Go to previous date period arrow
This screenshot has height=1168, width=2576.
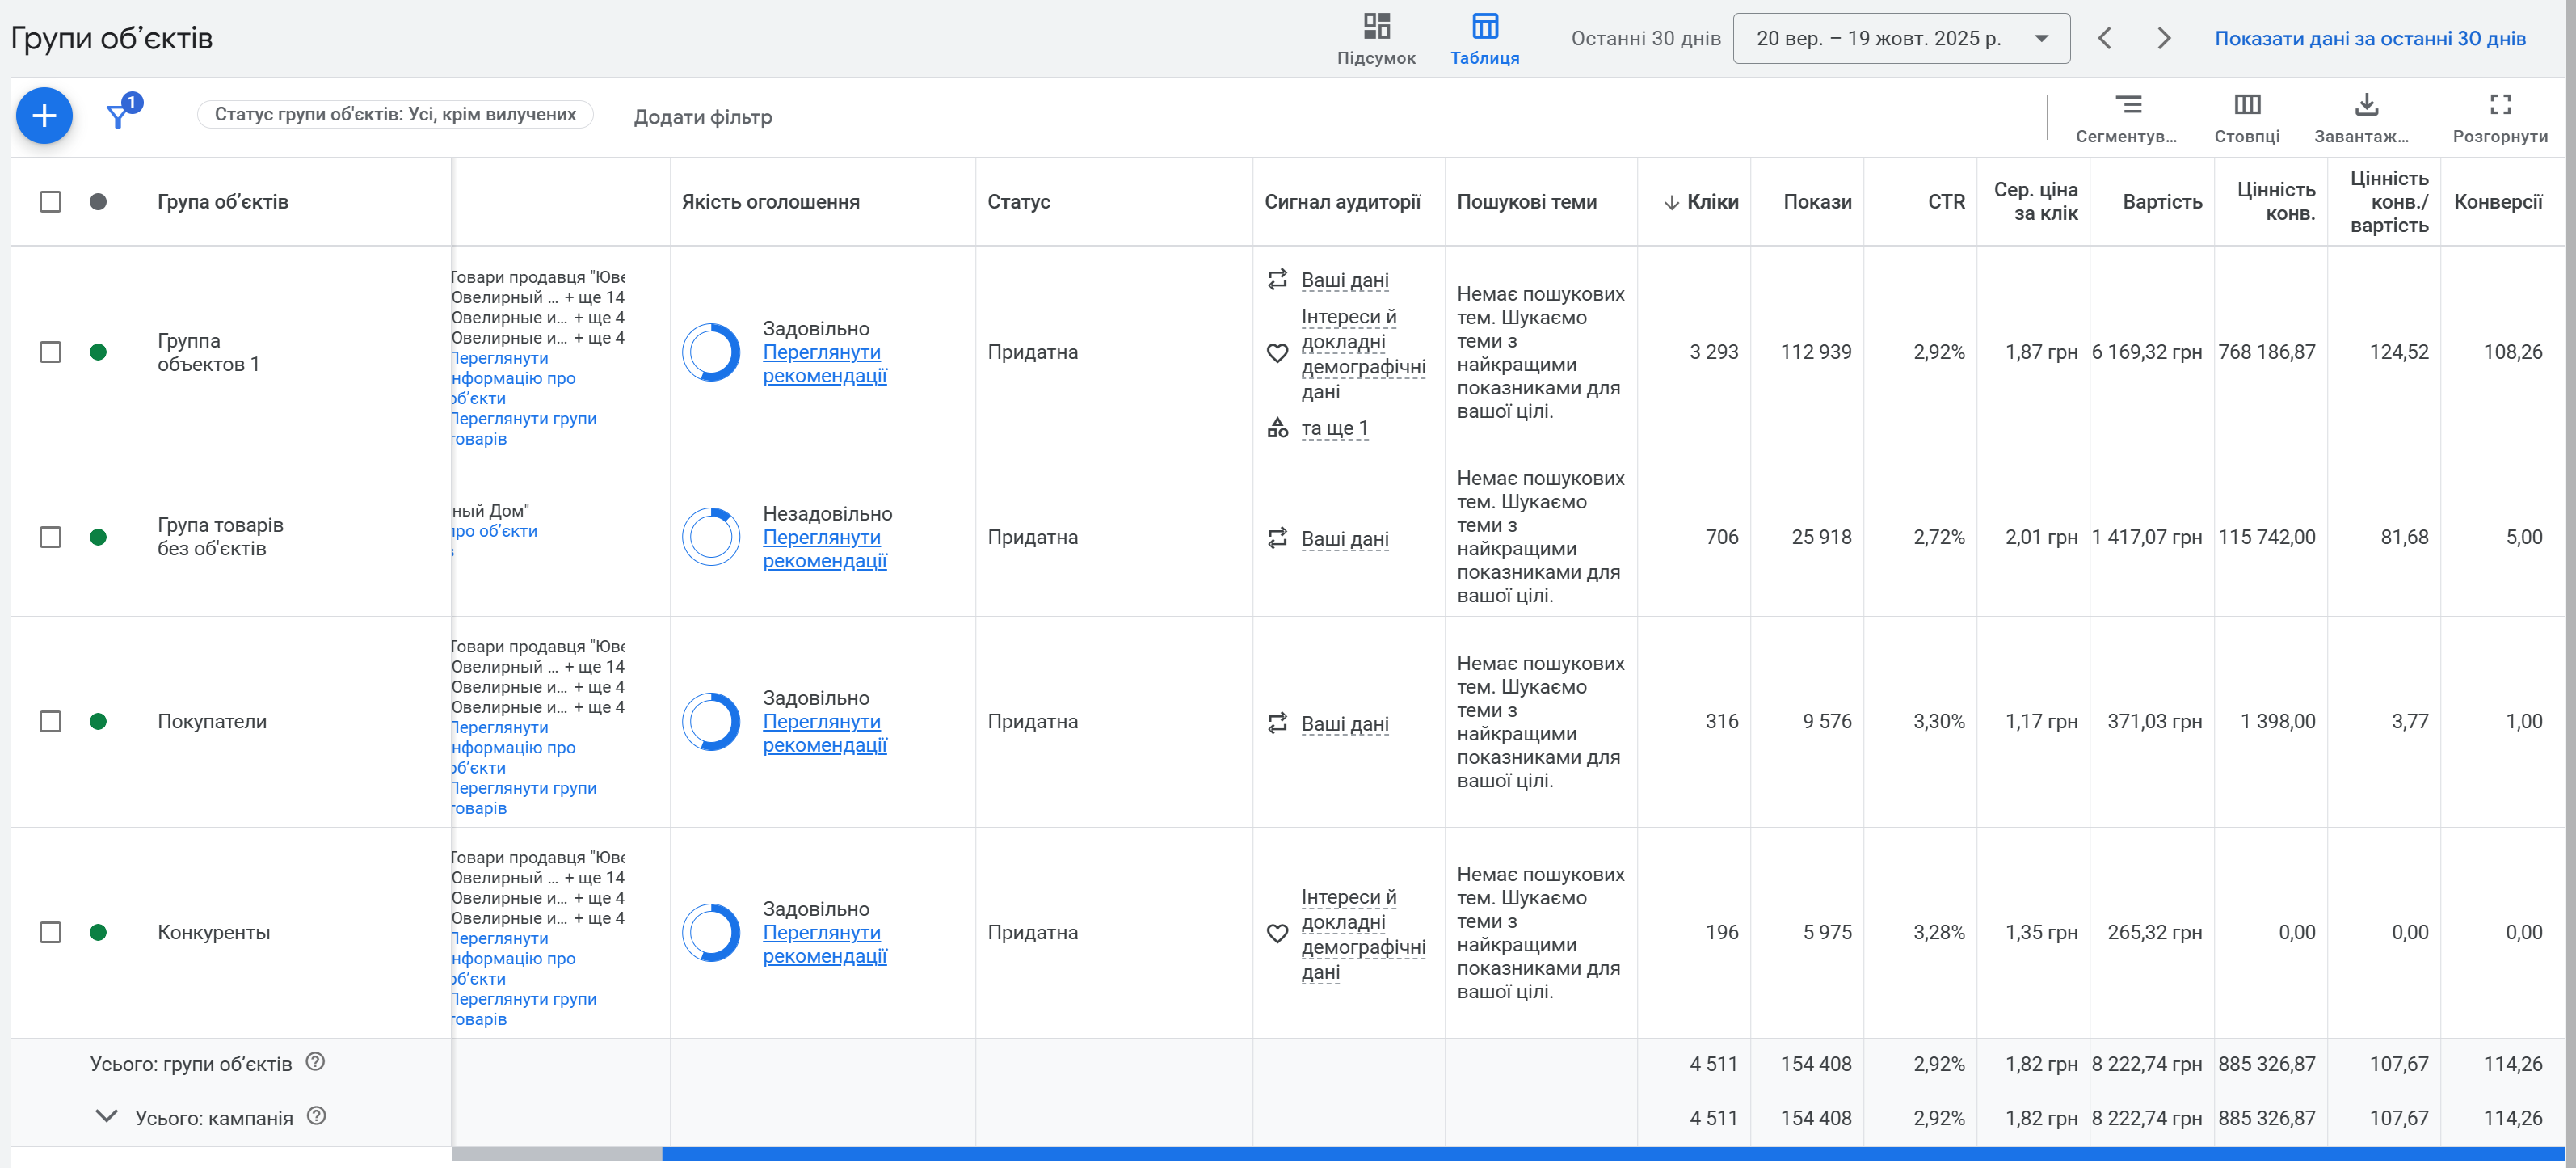click(x=2104, y=39)
